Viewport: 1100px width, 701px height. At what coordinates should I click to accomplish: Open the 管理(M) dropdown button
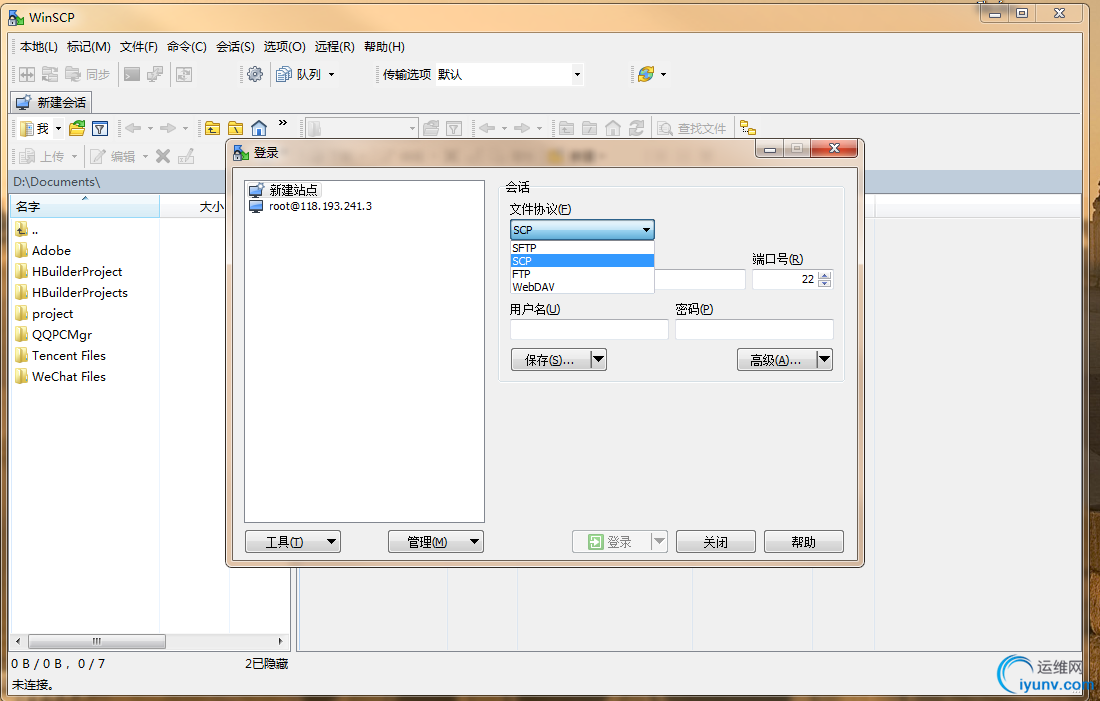[436, 542]
